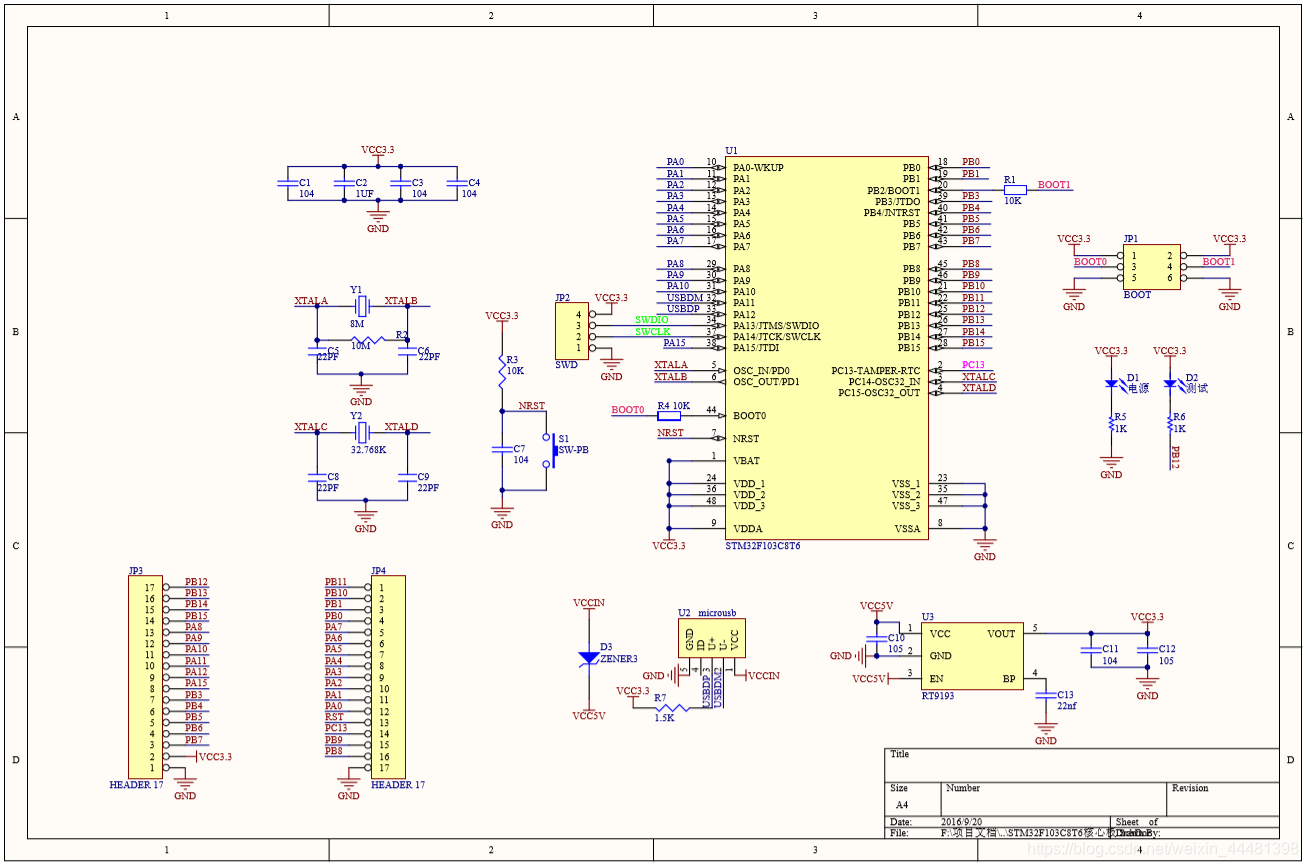Click the VBAT pin name
Screen dimensions: 1308x867
pos(746,462)
